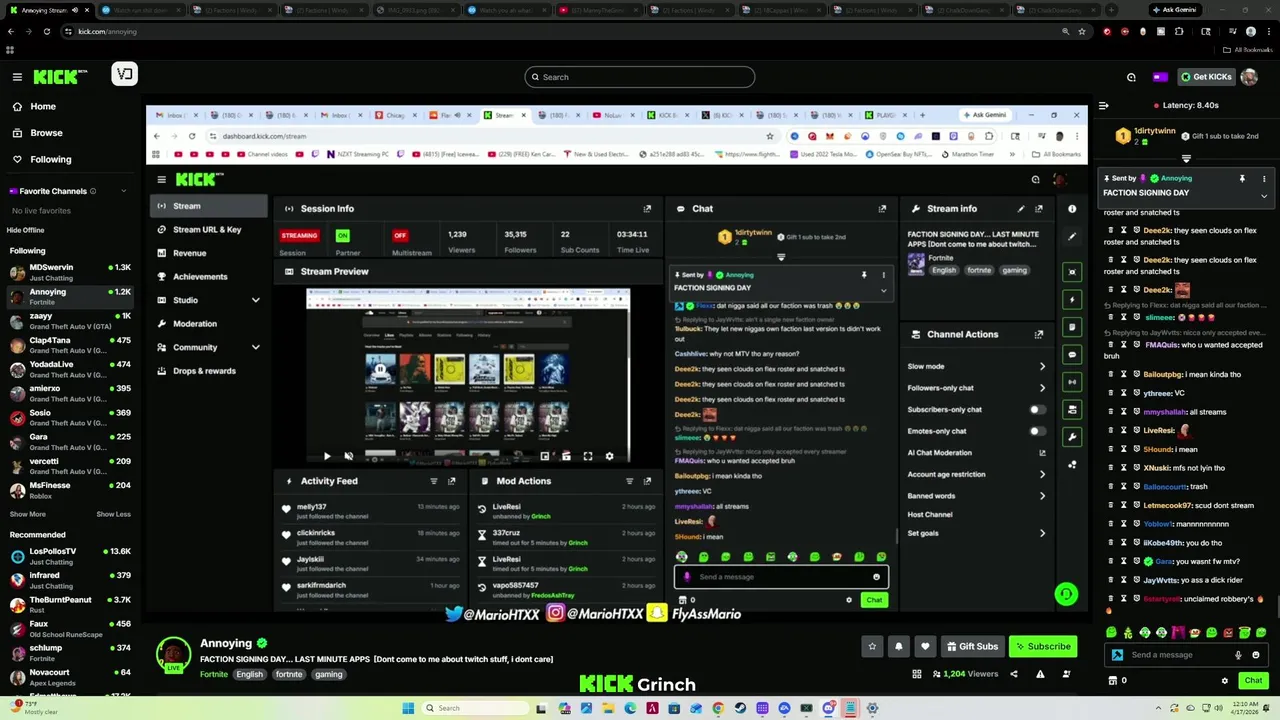Toggle Subscribers-only chat switch
Image resolution: width=1280 pixels, height=720 pixels.
click(x=1038, y=409)
